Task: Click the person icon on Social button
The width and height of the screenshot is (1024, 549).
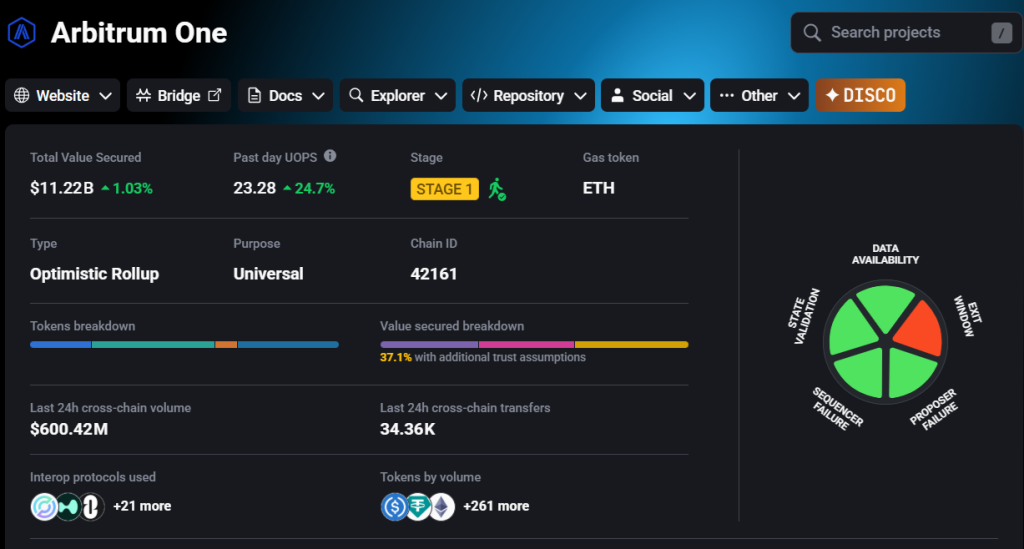Action: 617,95
